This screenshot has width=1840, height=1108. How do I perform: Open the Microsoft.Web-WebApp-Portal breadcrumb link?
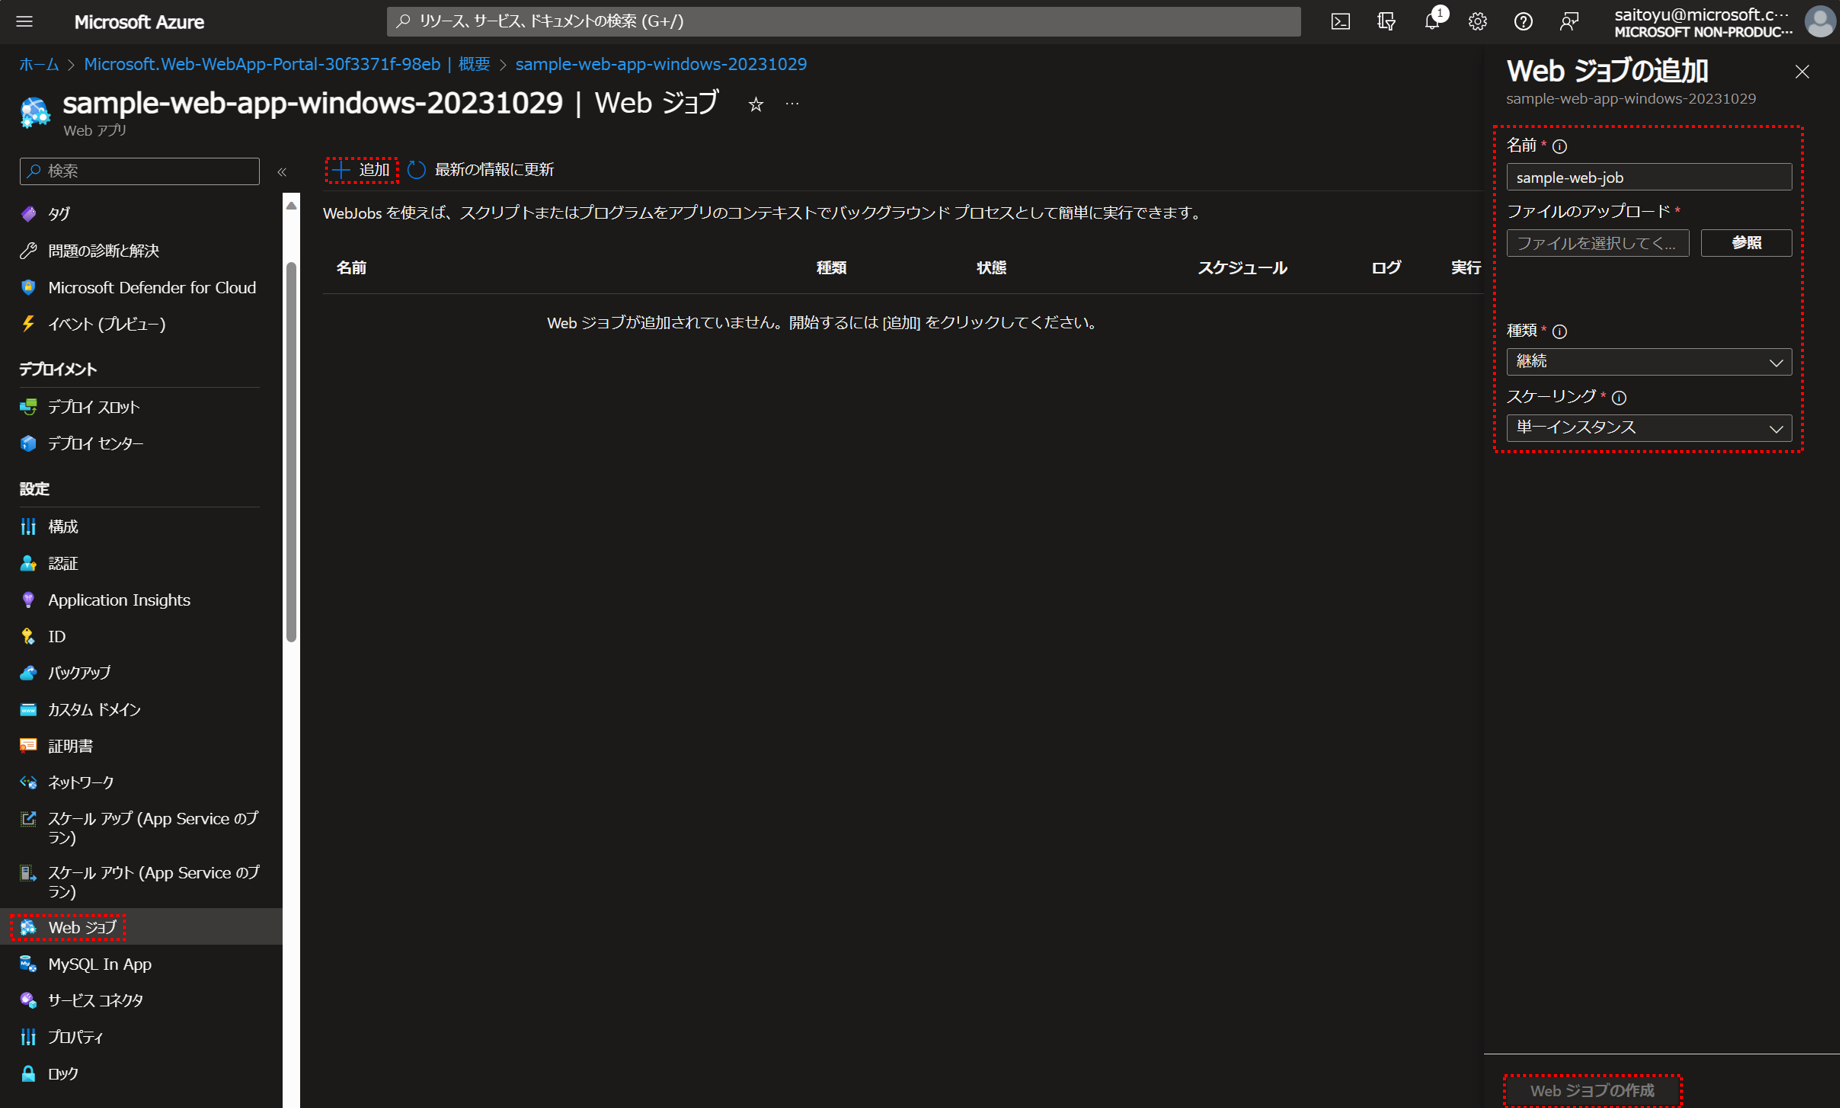click(287, 64)
